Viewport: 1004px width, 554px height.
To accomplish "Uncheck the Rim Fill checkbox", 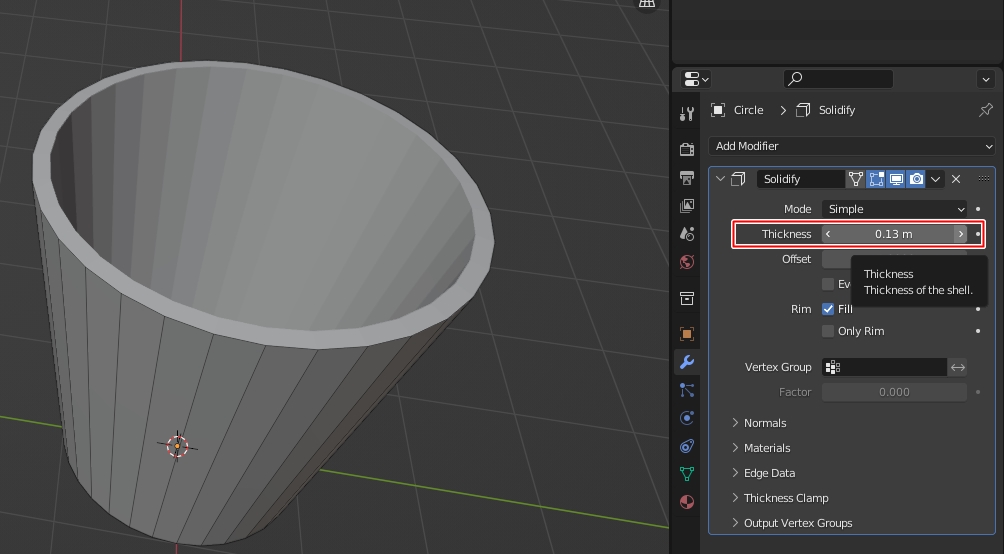I will tap(828, 309).
